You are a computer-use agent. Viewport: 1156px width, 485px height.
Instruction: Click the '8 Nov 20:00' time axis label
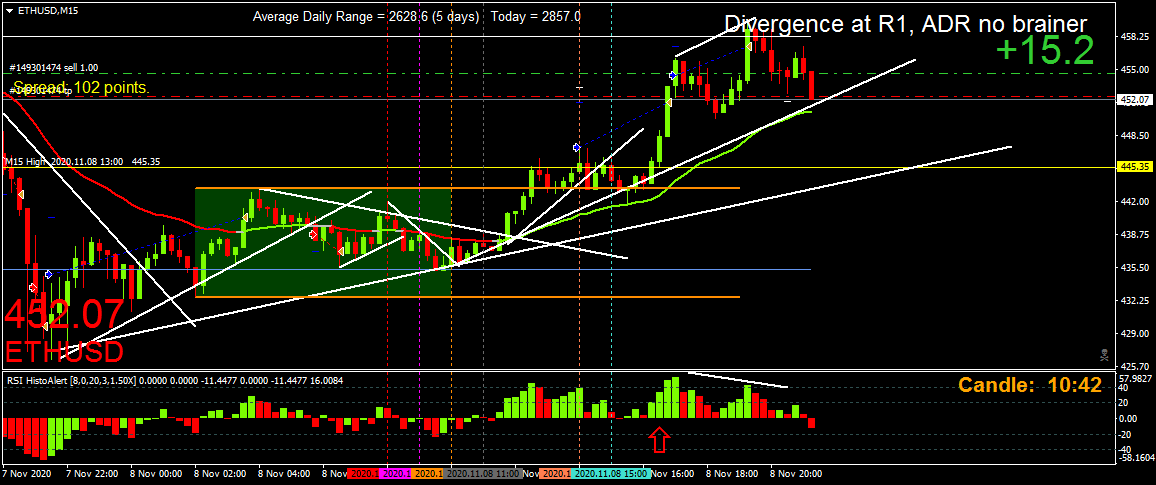pos(796,473)
